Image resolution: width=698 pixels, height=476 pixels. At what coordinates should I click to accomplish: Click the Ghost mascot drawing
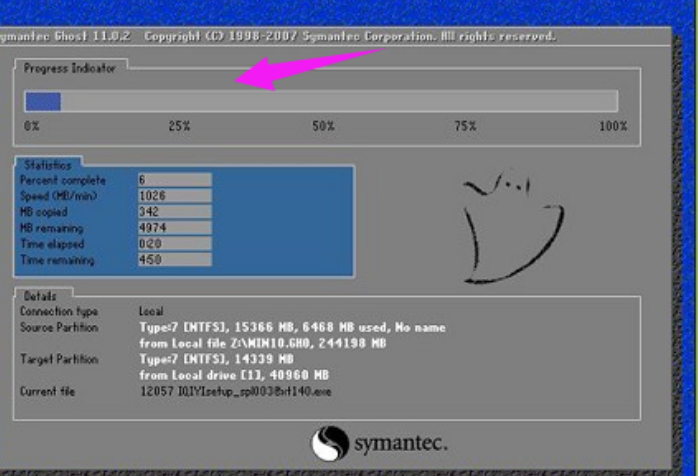512,228
